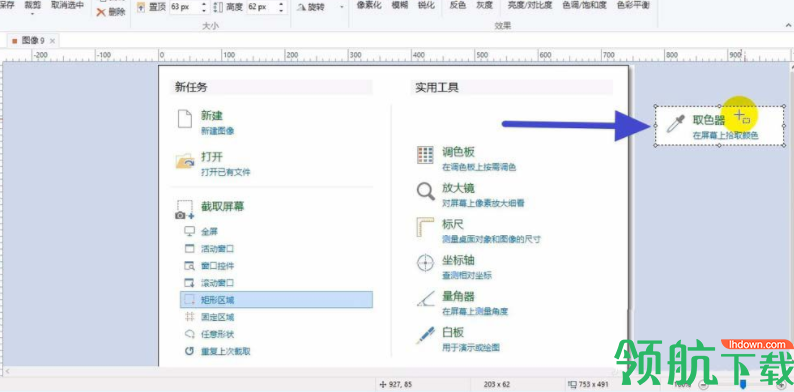Click the 用于演示或绘图 description
Image resolution: width=794 pixels, height=392 pixels.
(x=471, y=347)
